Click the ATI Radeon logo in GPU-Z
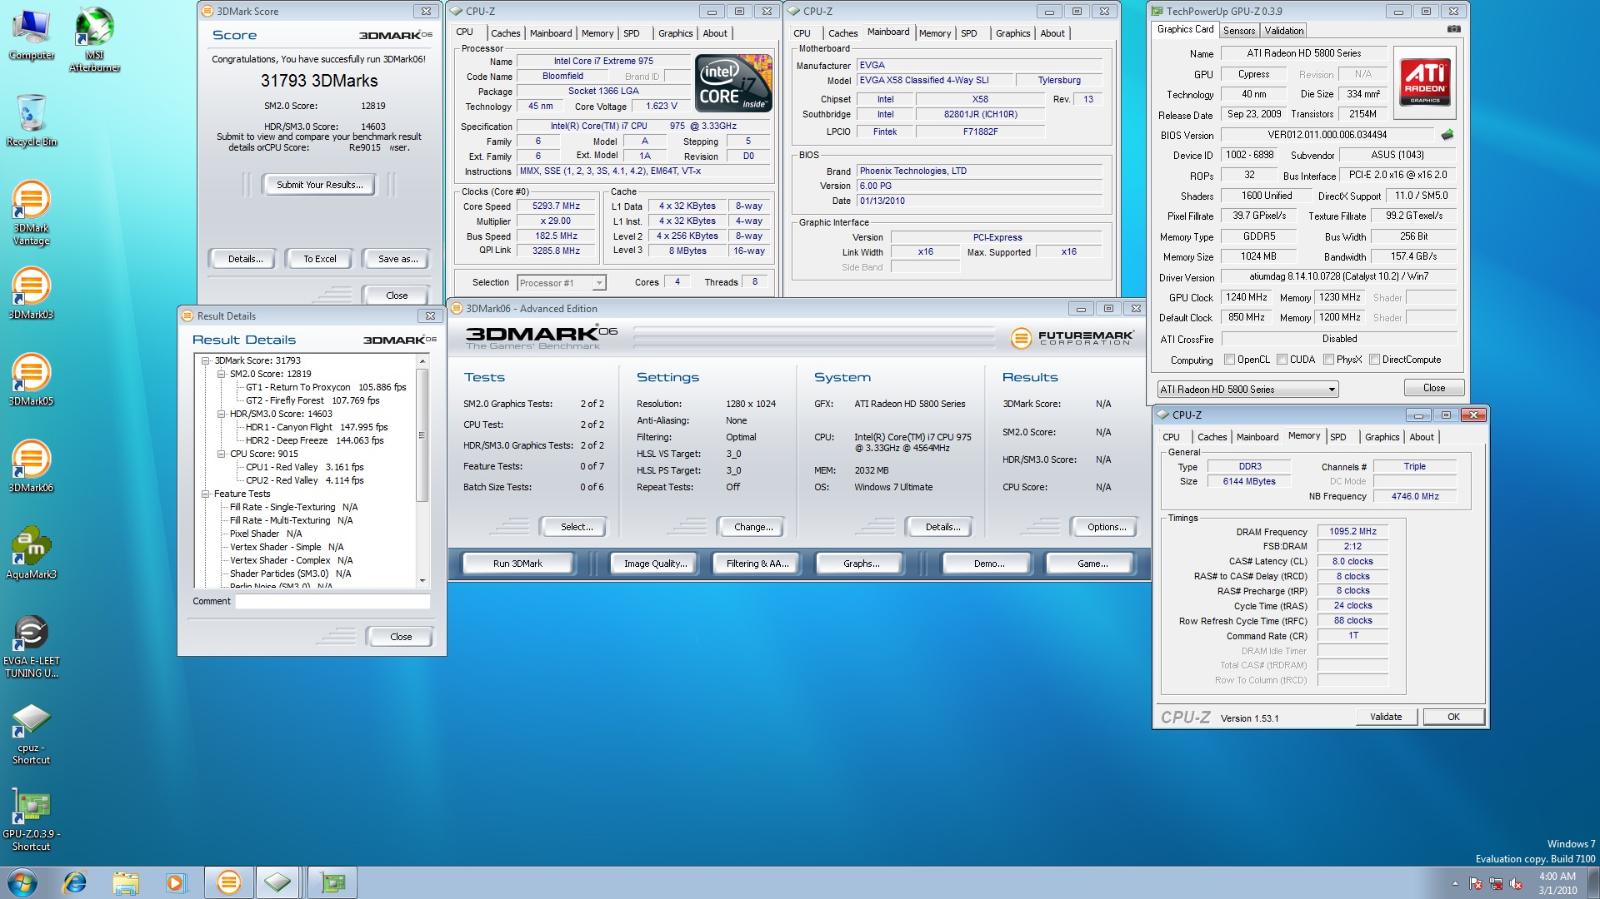The height and width of the screenshot is (899, 1600). (x=1425, y=80)
